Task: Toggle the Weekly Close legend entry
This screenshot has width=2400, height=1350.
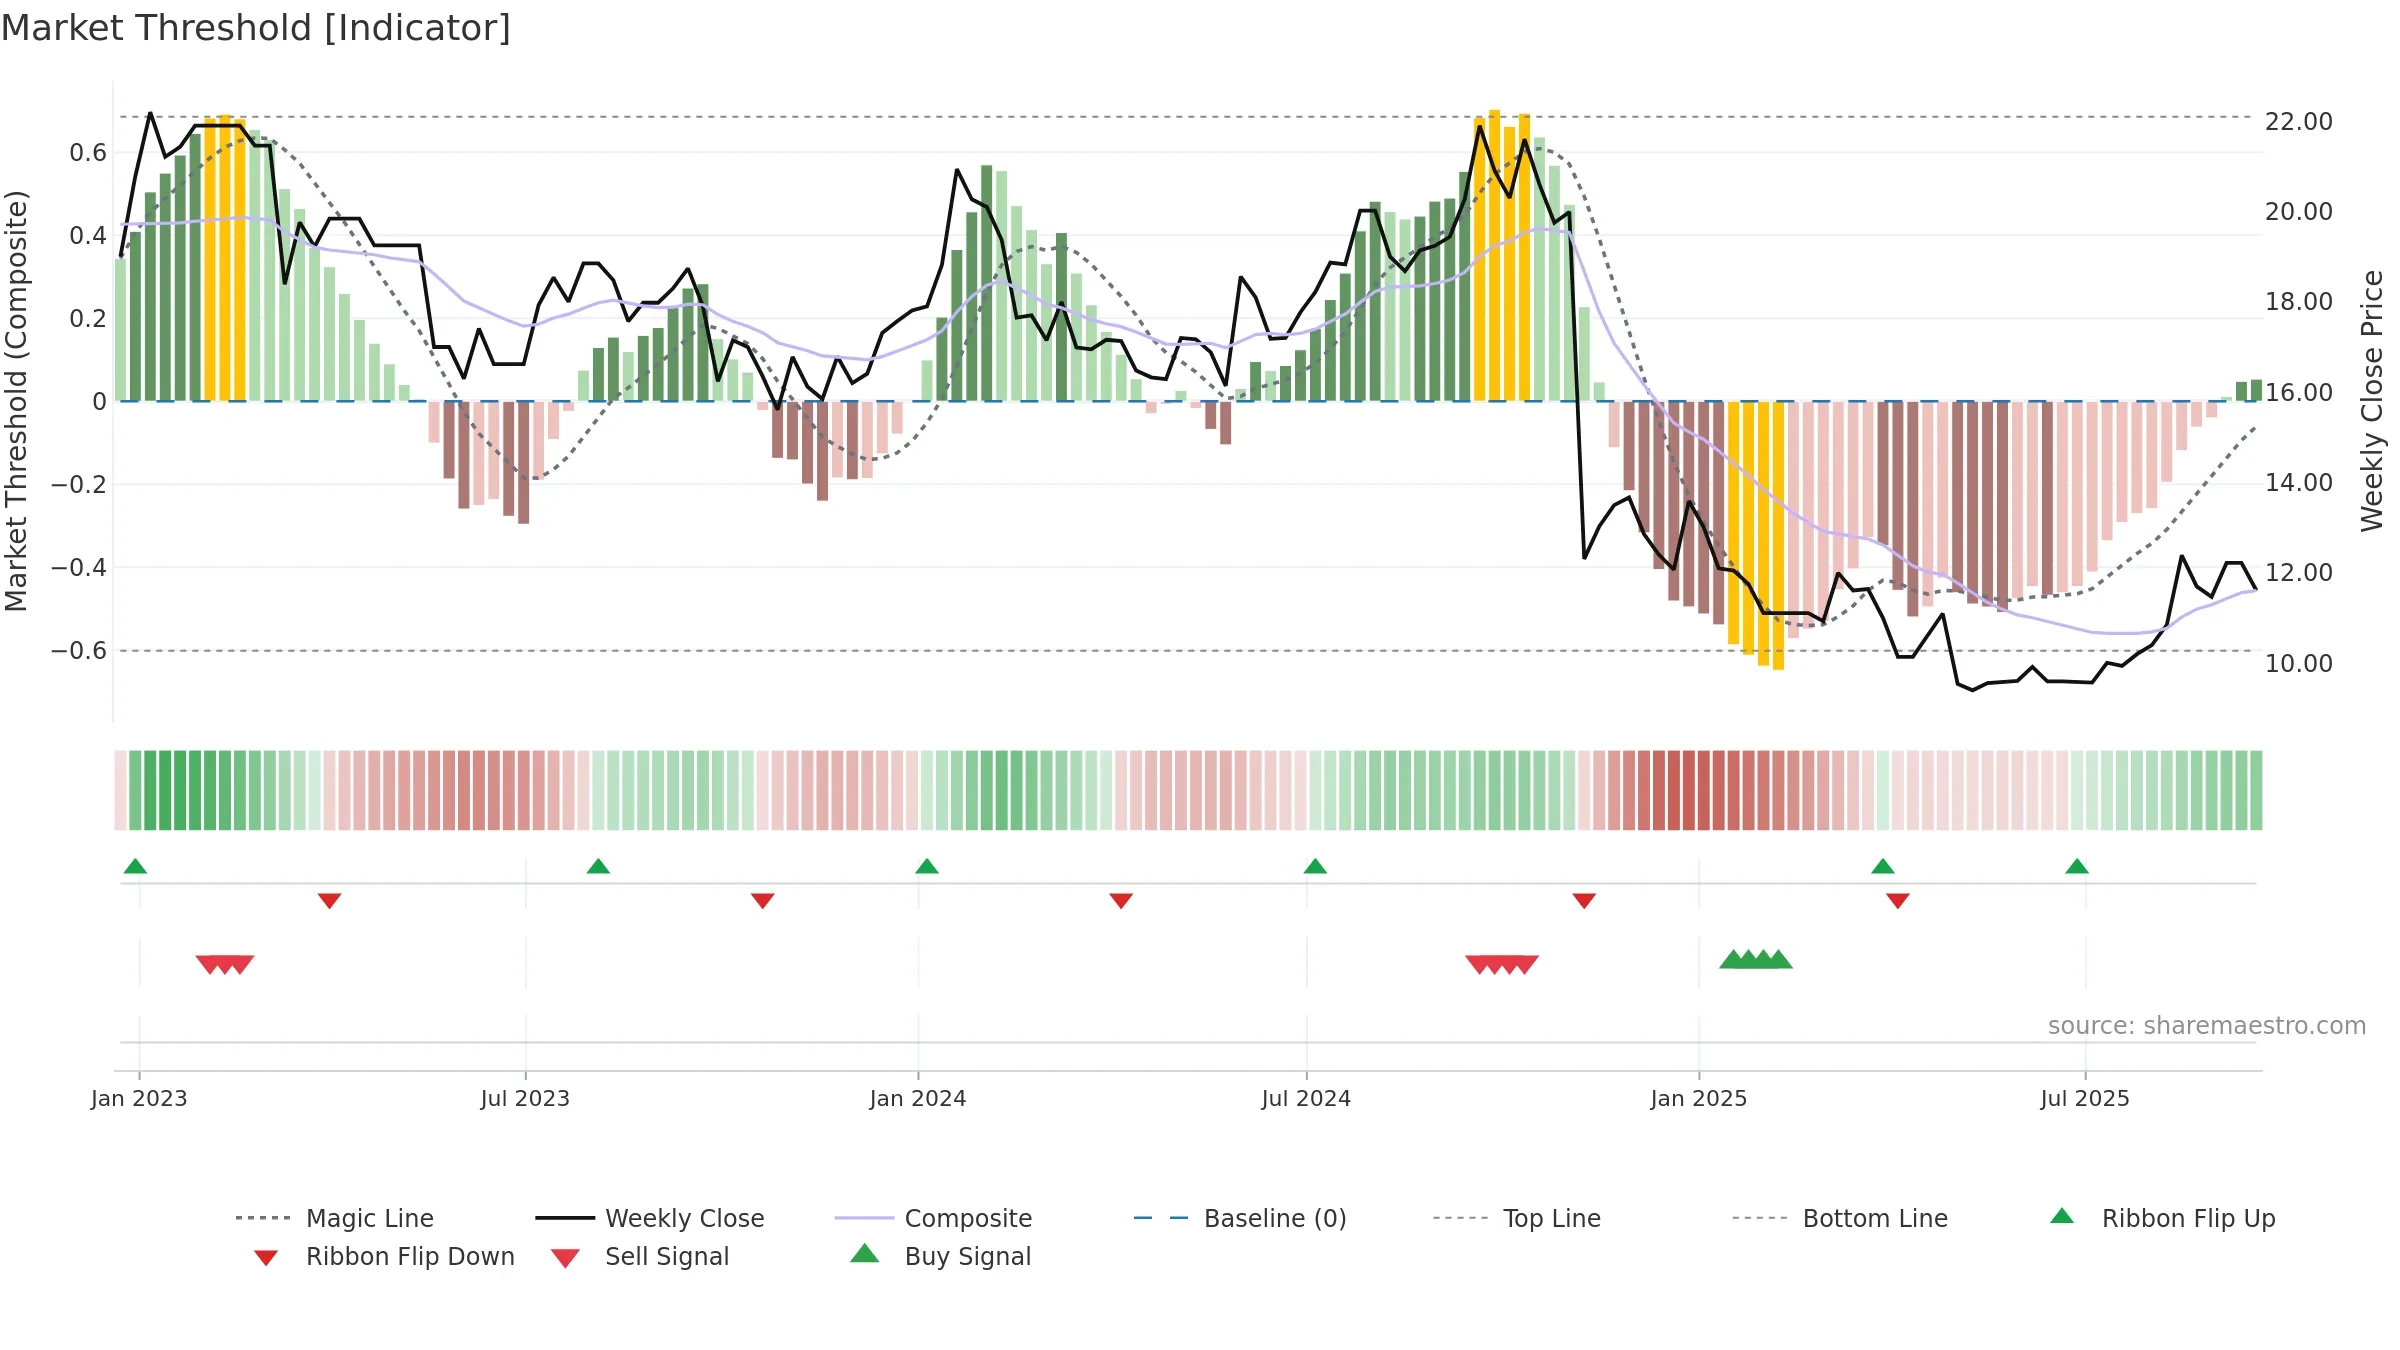Action: 650,1218
